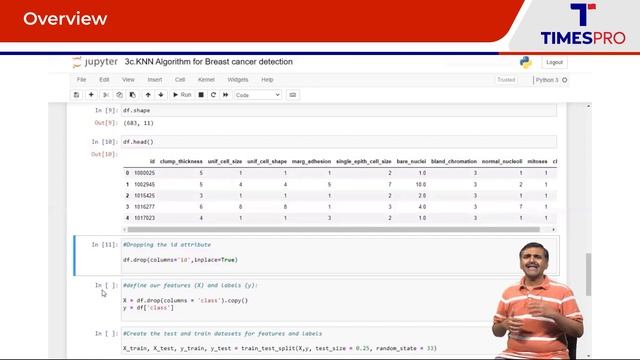The width and height of the screenshot is (640, 360).
Task: Open the Widgets menu
Action: [x=238, y=80]
